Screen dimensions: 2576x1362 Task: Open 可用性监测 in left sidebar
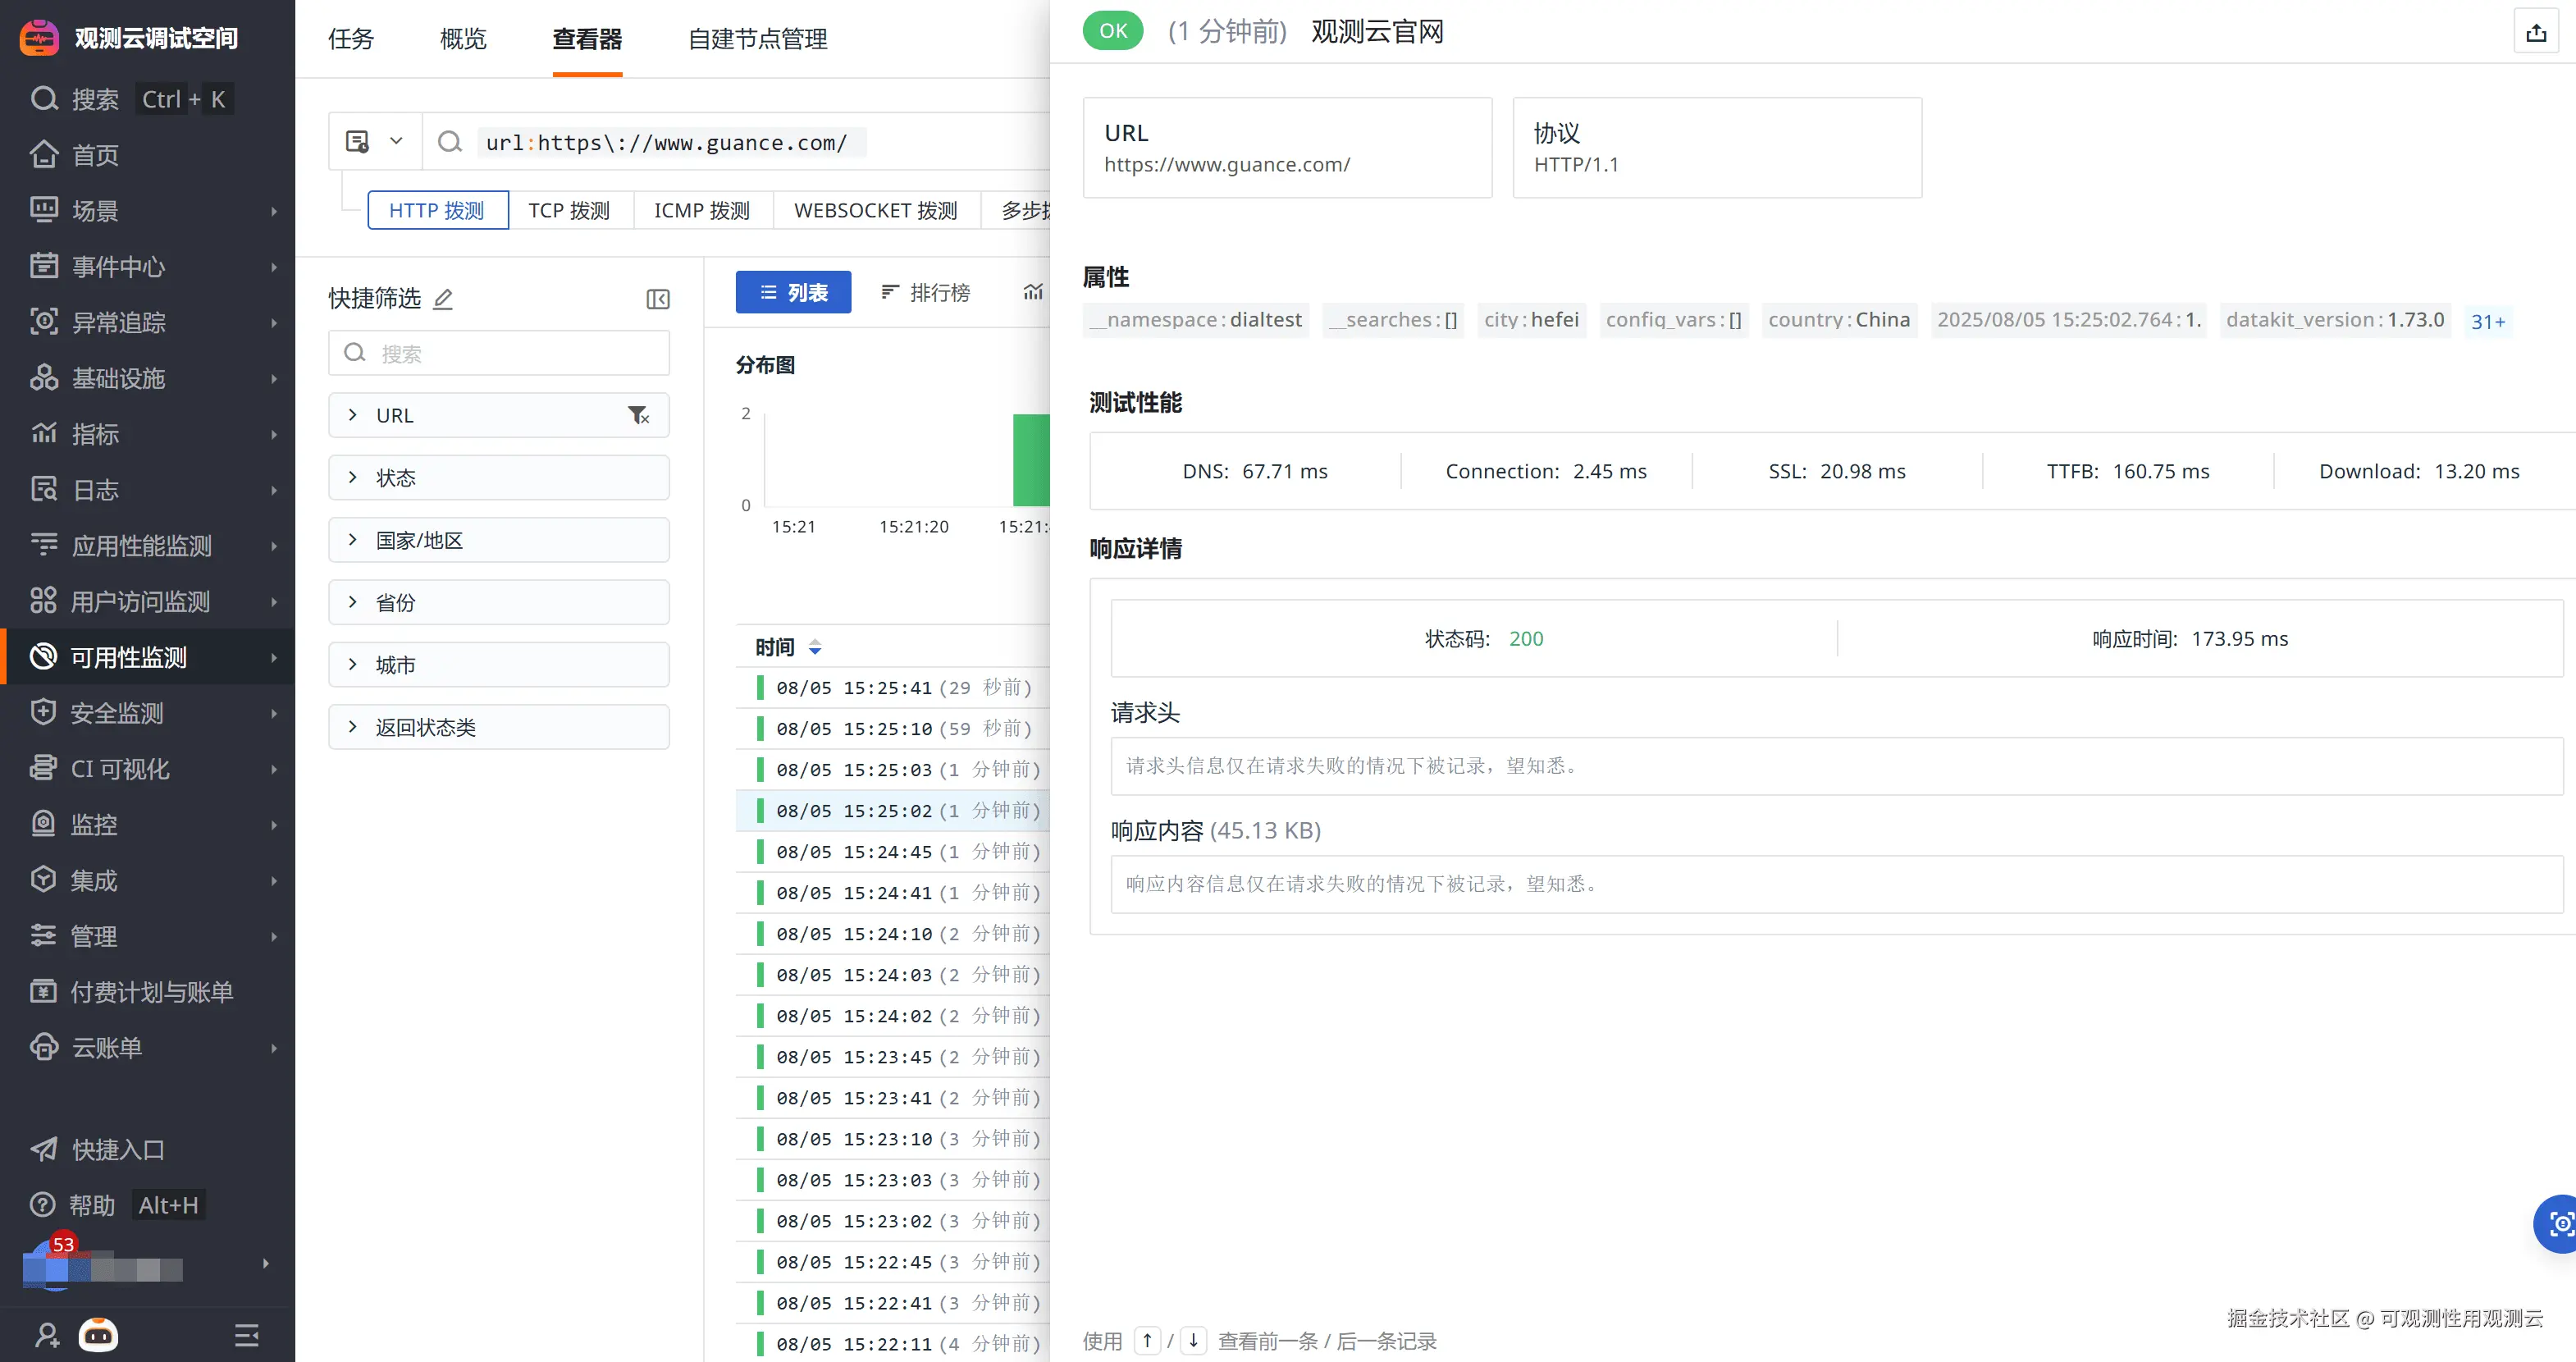(x=129, y=657)
